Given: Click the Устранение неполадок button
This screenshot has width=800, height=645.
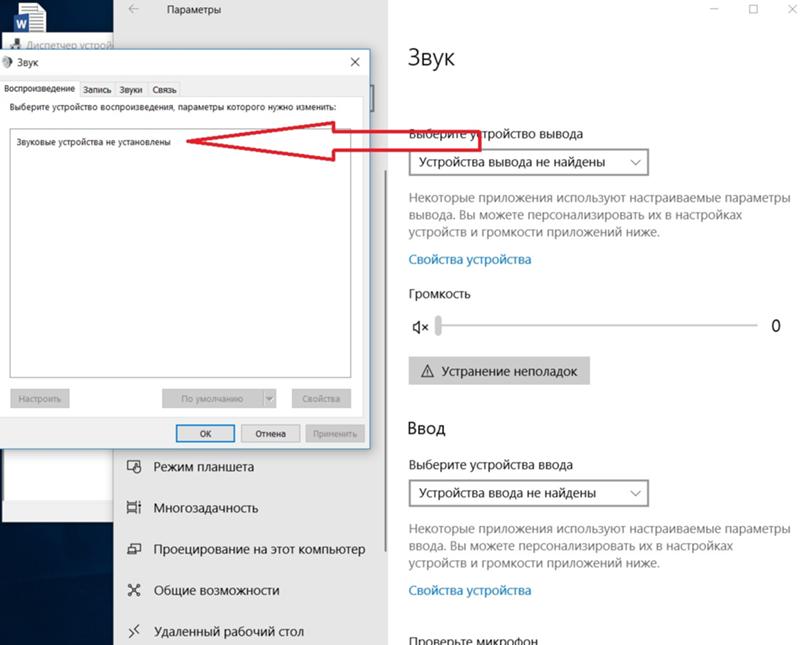Looking at the screenshot, I should (499, 371).
